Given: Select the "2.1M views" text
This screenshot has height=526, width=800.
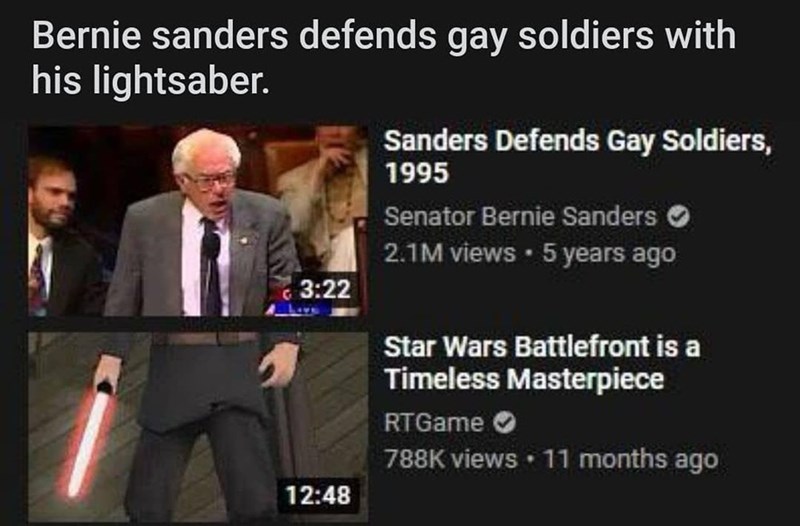Looking at the screenshot, I should (449, 253).
